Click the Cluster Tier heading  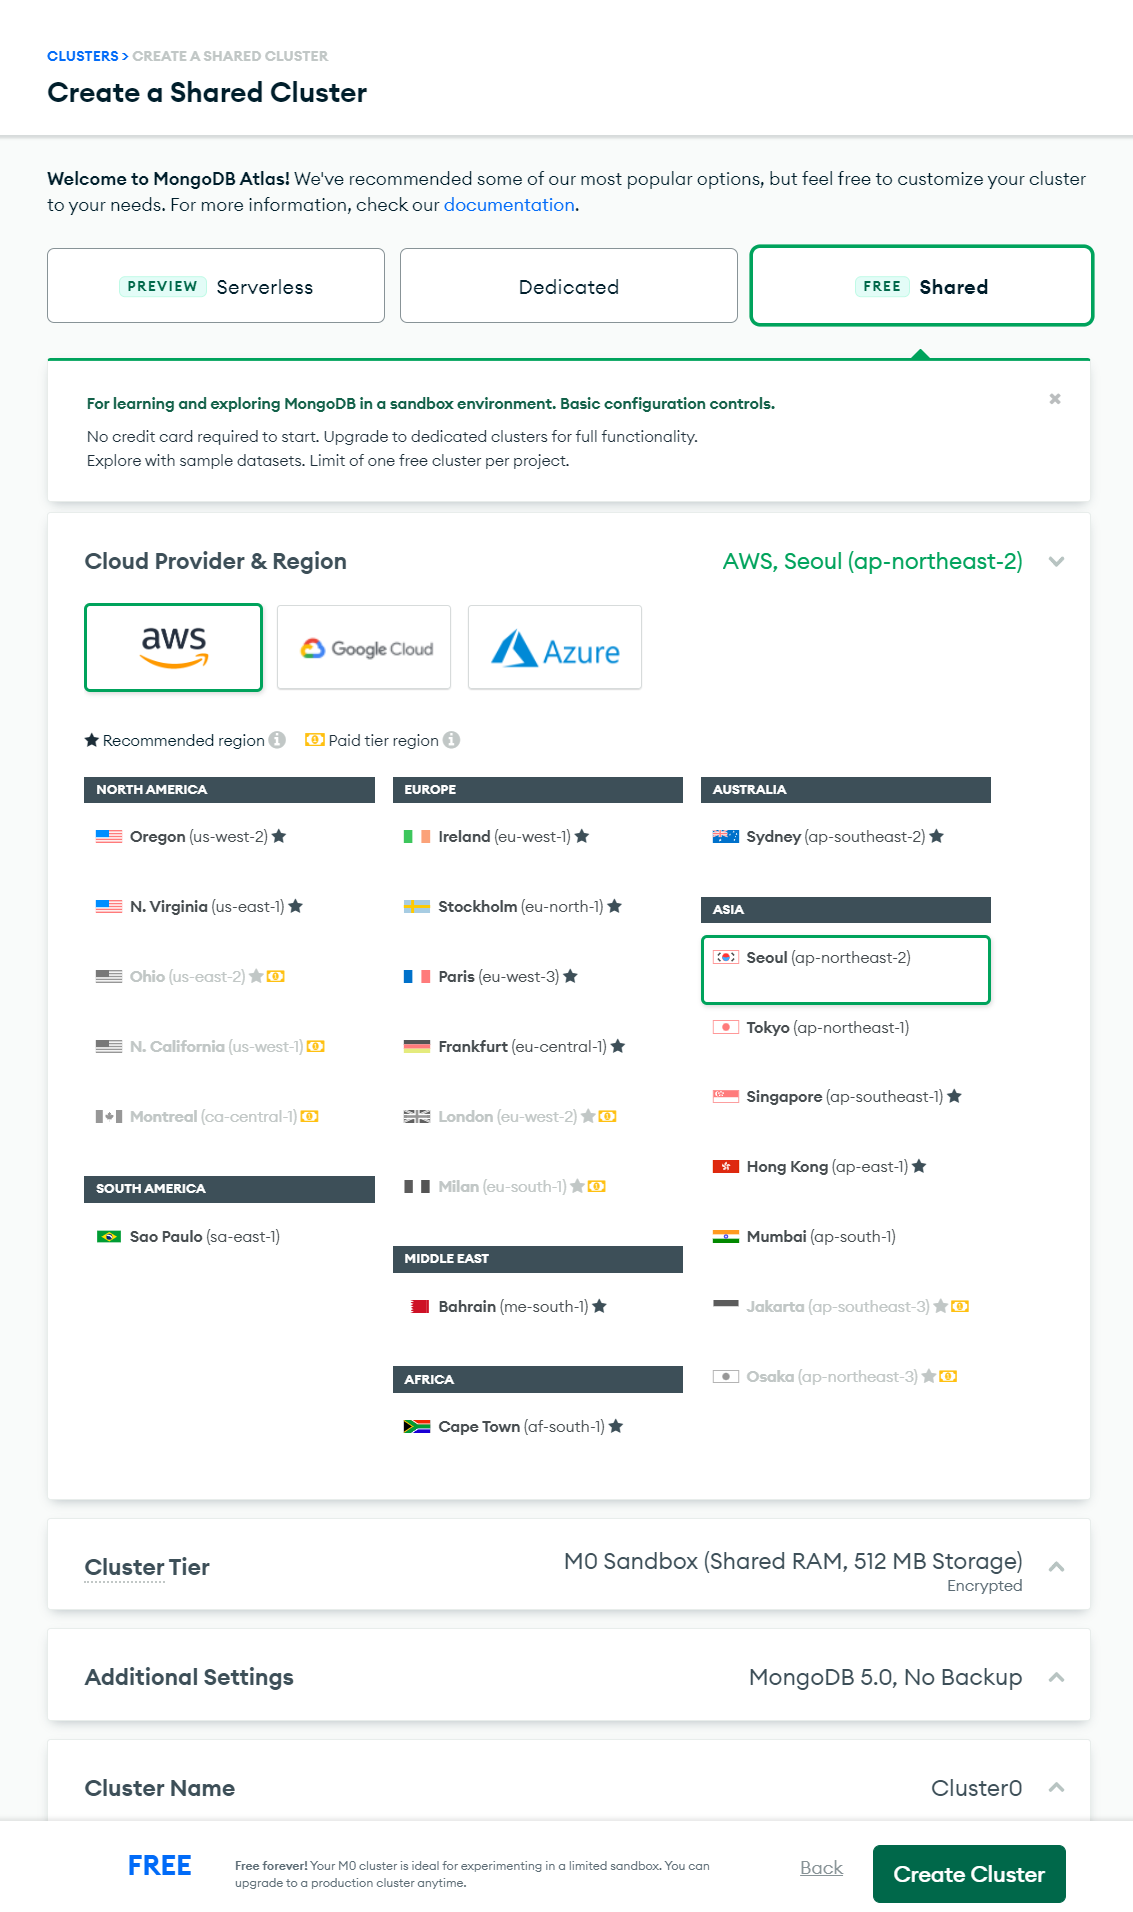click(147, 1567)
